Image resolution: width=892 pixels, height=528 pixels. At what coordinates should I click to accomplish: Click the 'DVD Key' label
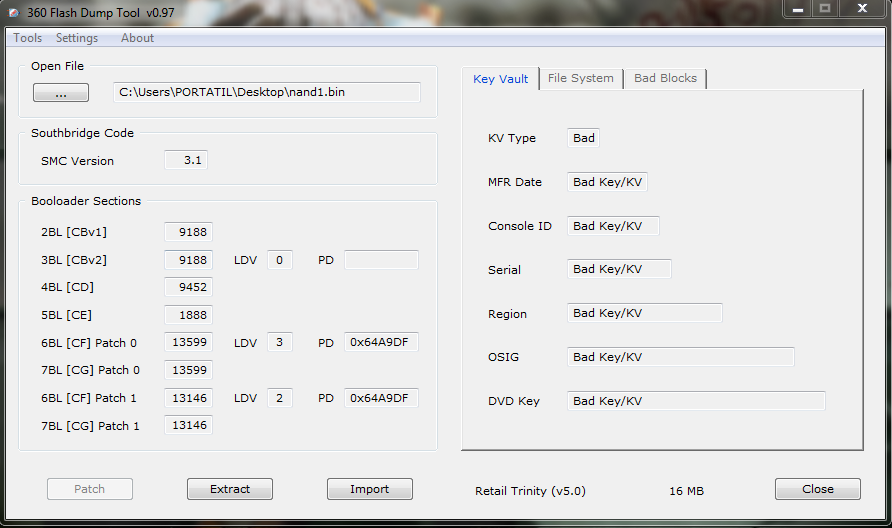(514, 401)
